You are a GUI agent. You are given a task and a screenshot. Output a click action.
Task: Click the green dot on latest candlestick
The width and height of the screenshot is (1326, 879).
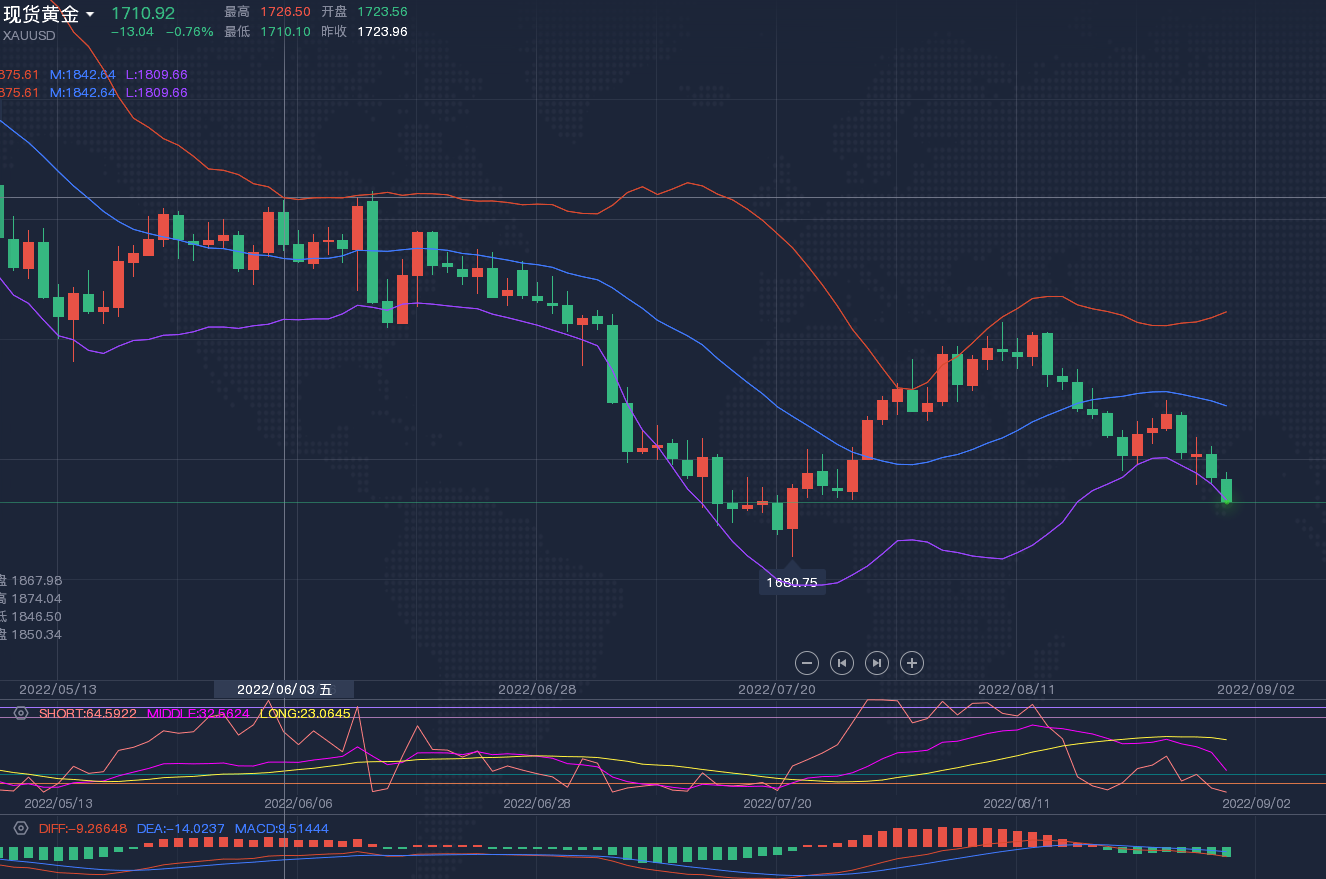click(1226, 500)
